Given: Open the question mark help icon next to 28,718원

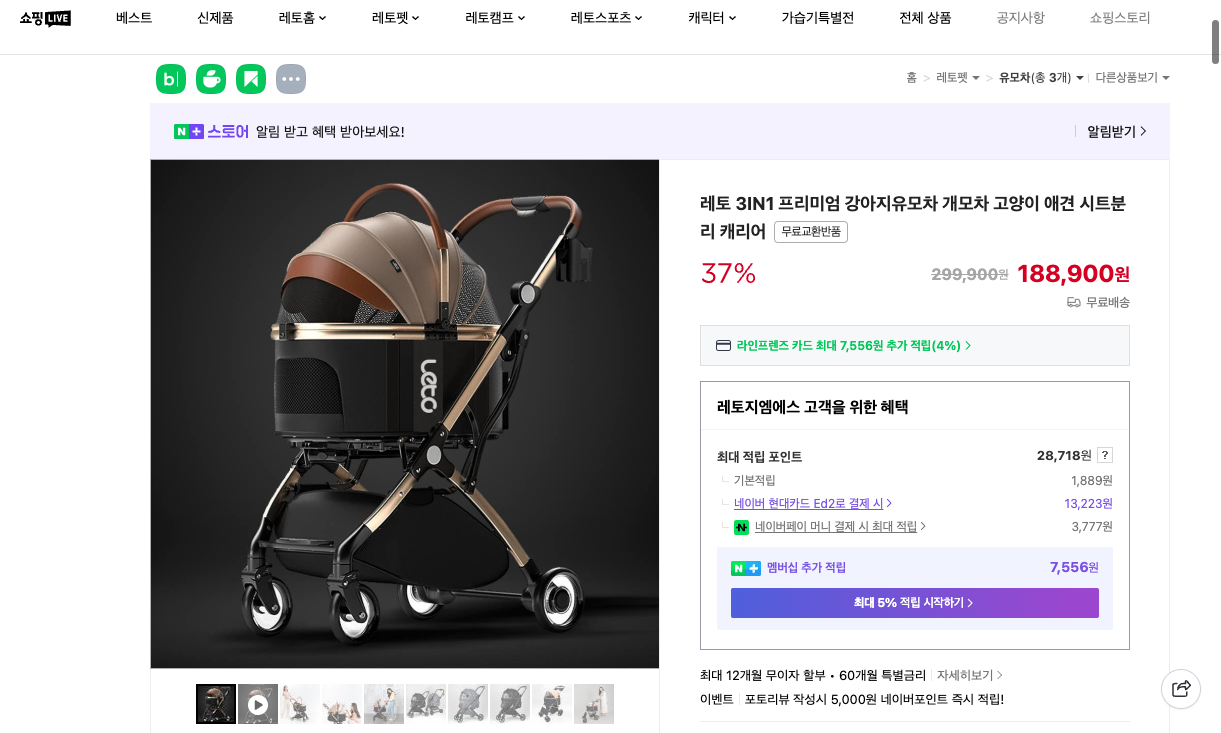Looking at the screenshot, I should (x=1103, y=455).
